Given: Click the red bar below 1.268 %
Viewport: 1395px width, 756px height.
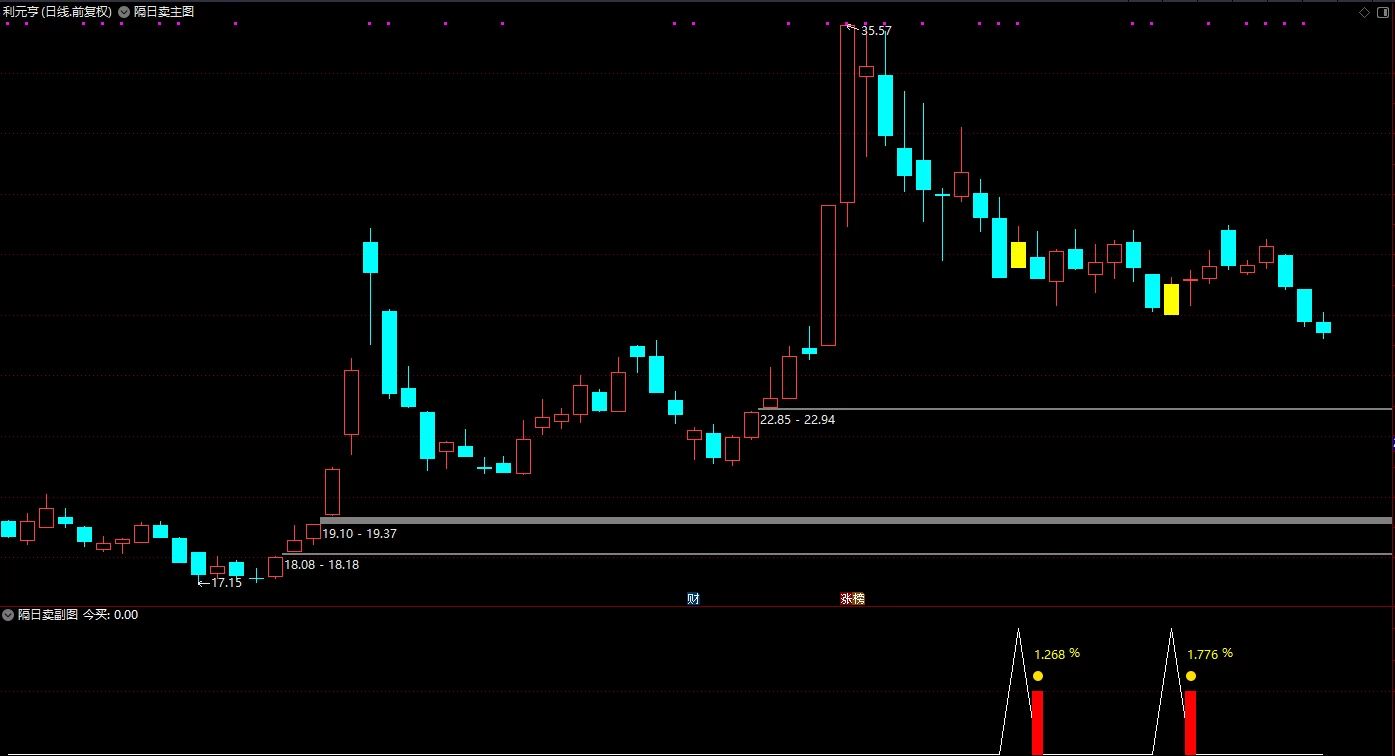Looking at the screenshot, I should (x=1038, y=722).
